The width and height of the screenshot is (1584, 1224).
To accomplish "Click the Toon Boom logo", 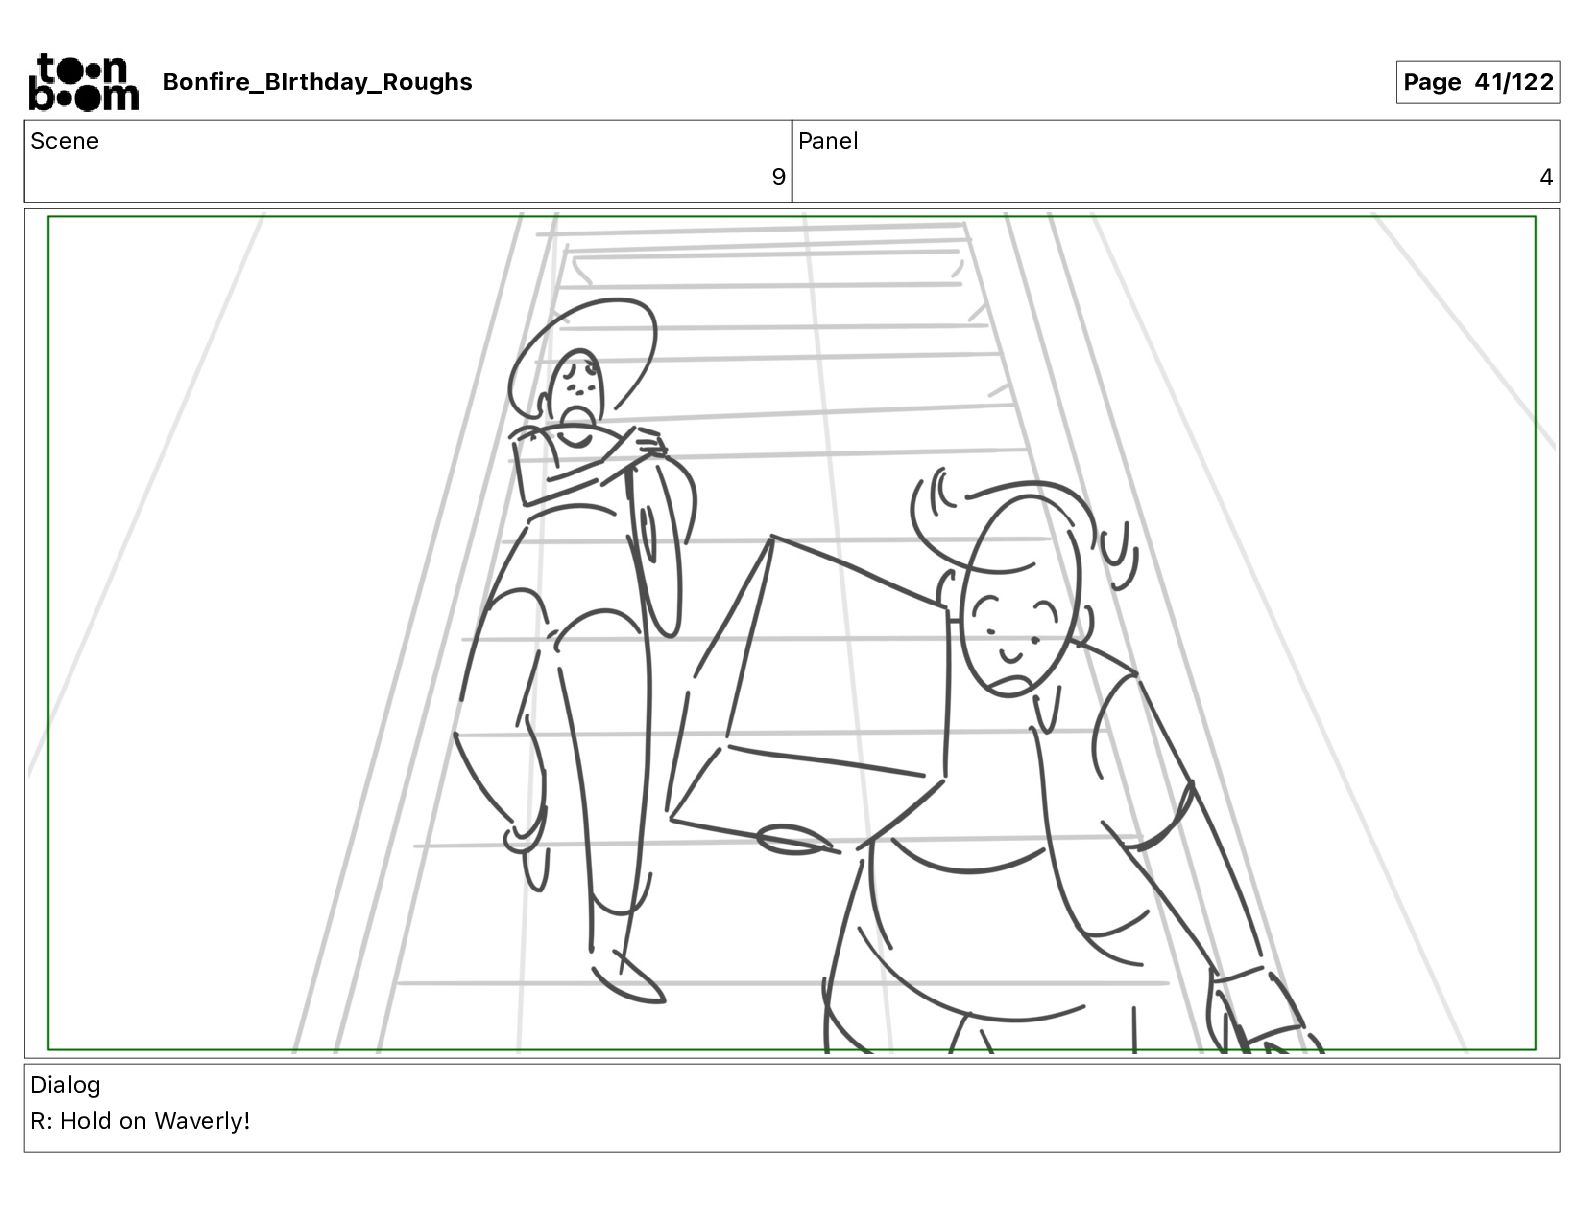I will tap(84, 82).
